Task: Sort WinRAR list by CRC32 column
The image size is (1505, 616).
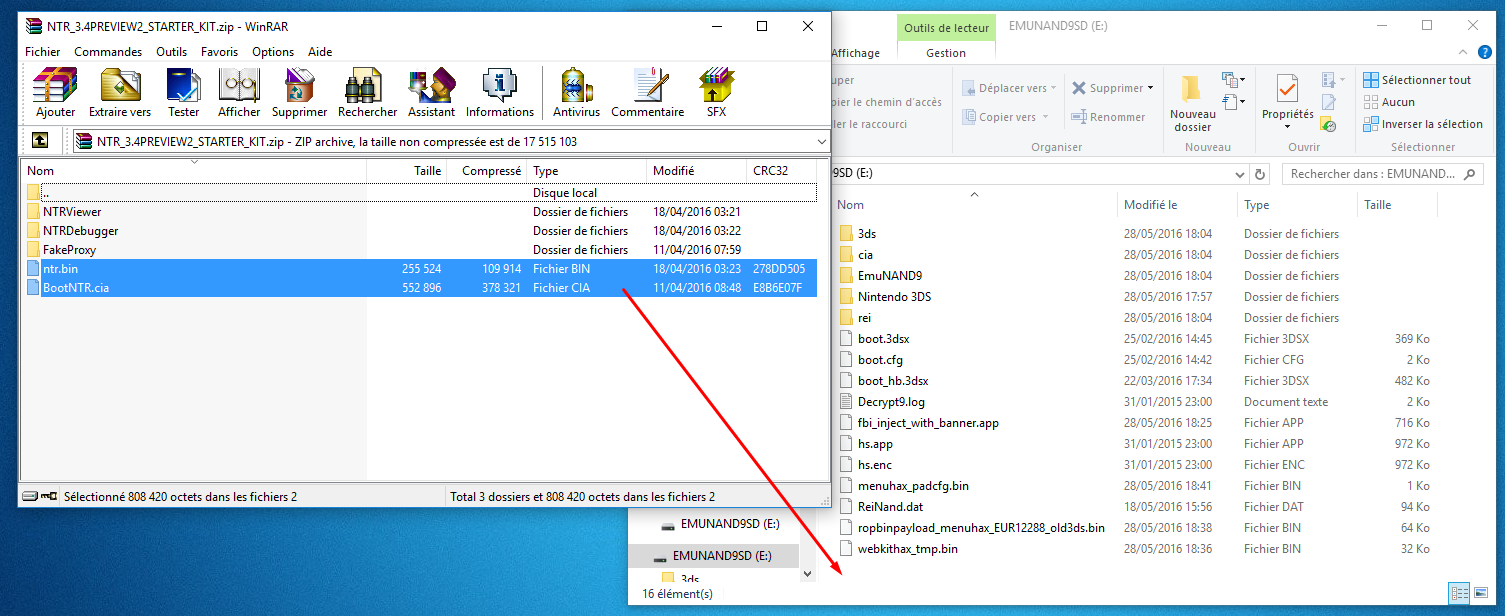Action: click(781, 171)
